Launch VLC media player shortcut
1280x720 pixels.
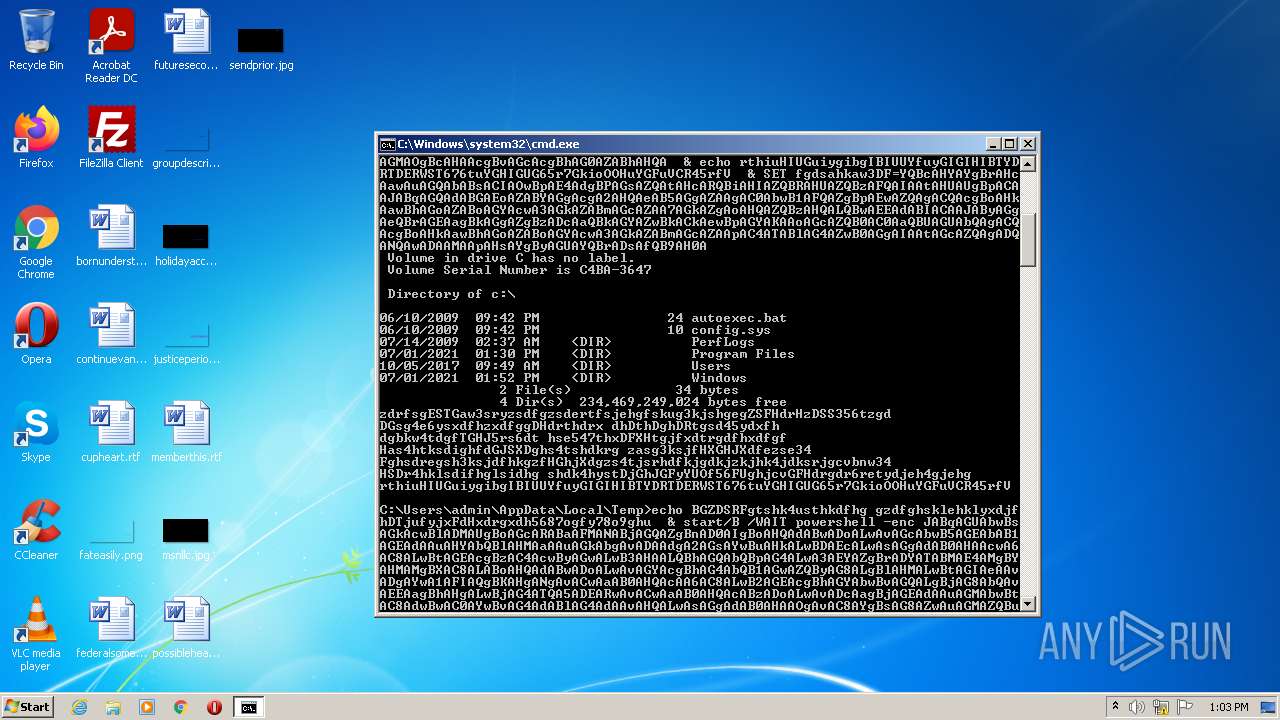click(36, 634)
